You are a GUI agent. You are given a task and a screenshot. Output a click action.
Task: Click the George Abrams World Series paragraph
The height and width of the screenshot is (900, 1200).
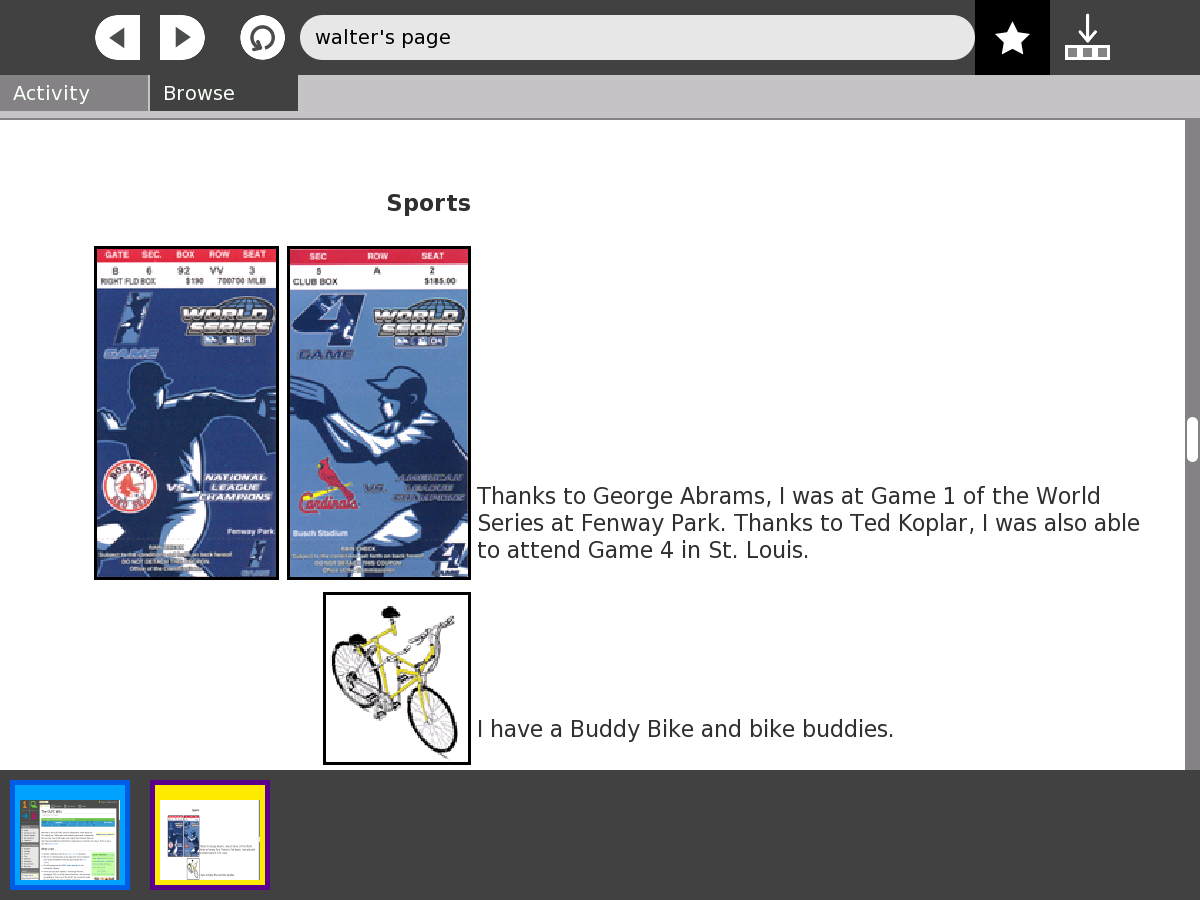coord(808,523)
